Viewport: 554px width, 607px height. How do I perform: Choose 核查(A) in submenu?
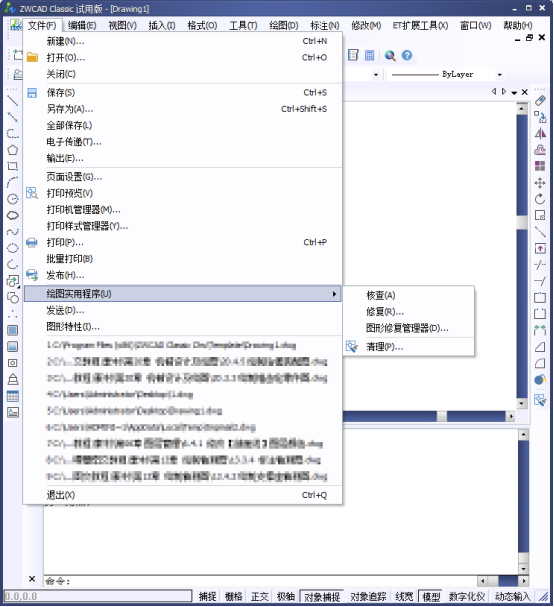(409, 295)
